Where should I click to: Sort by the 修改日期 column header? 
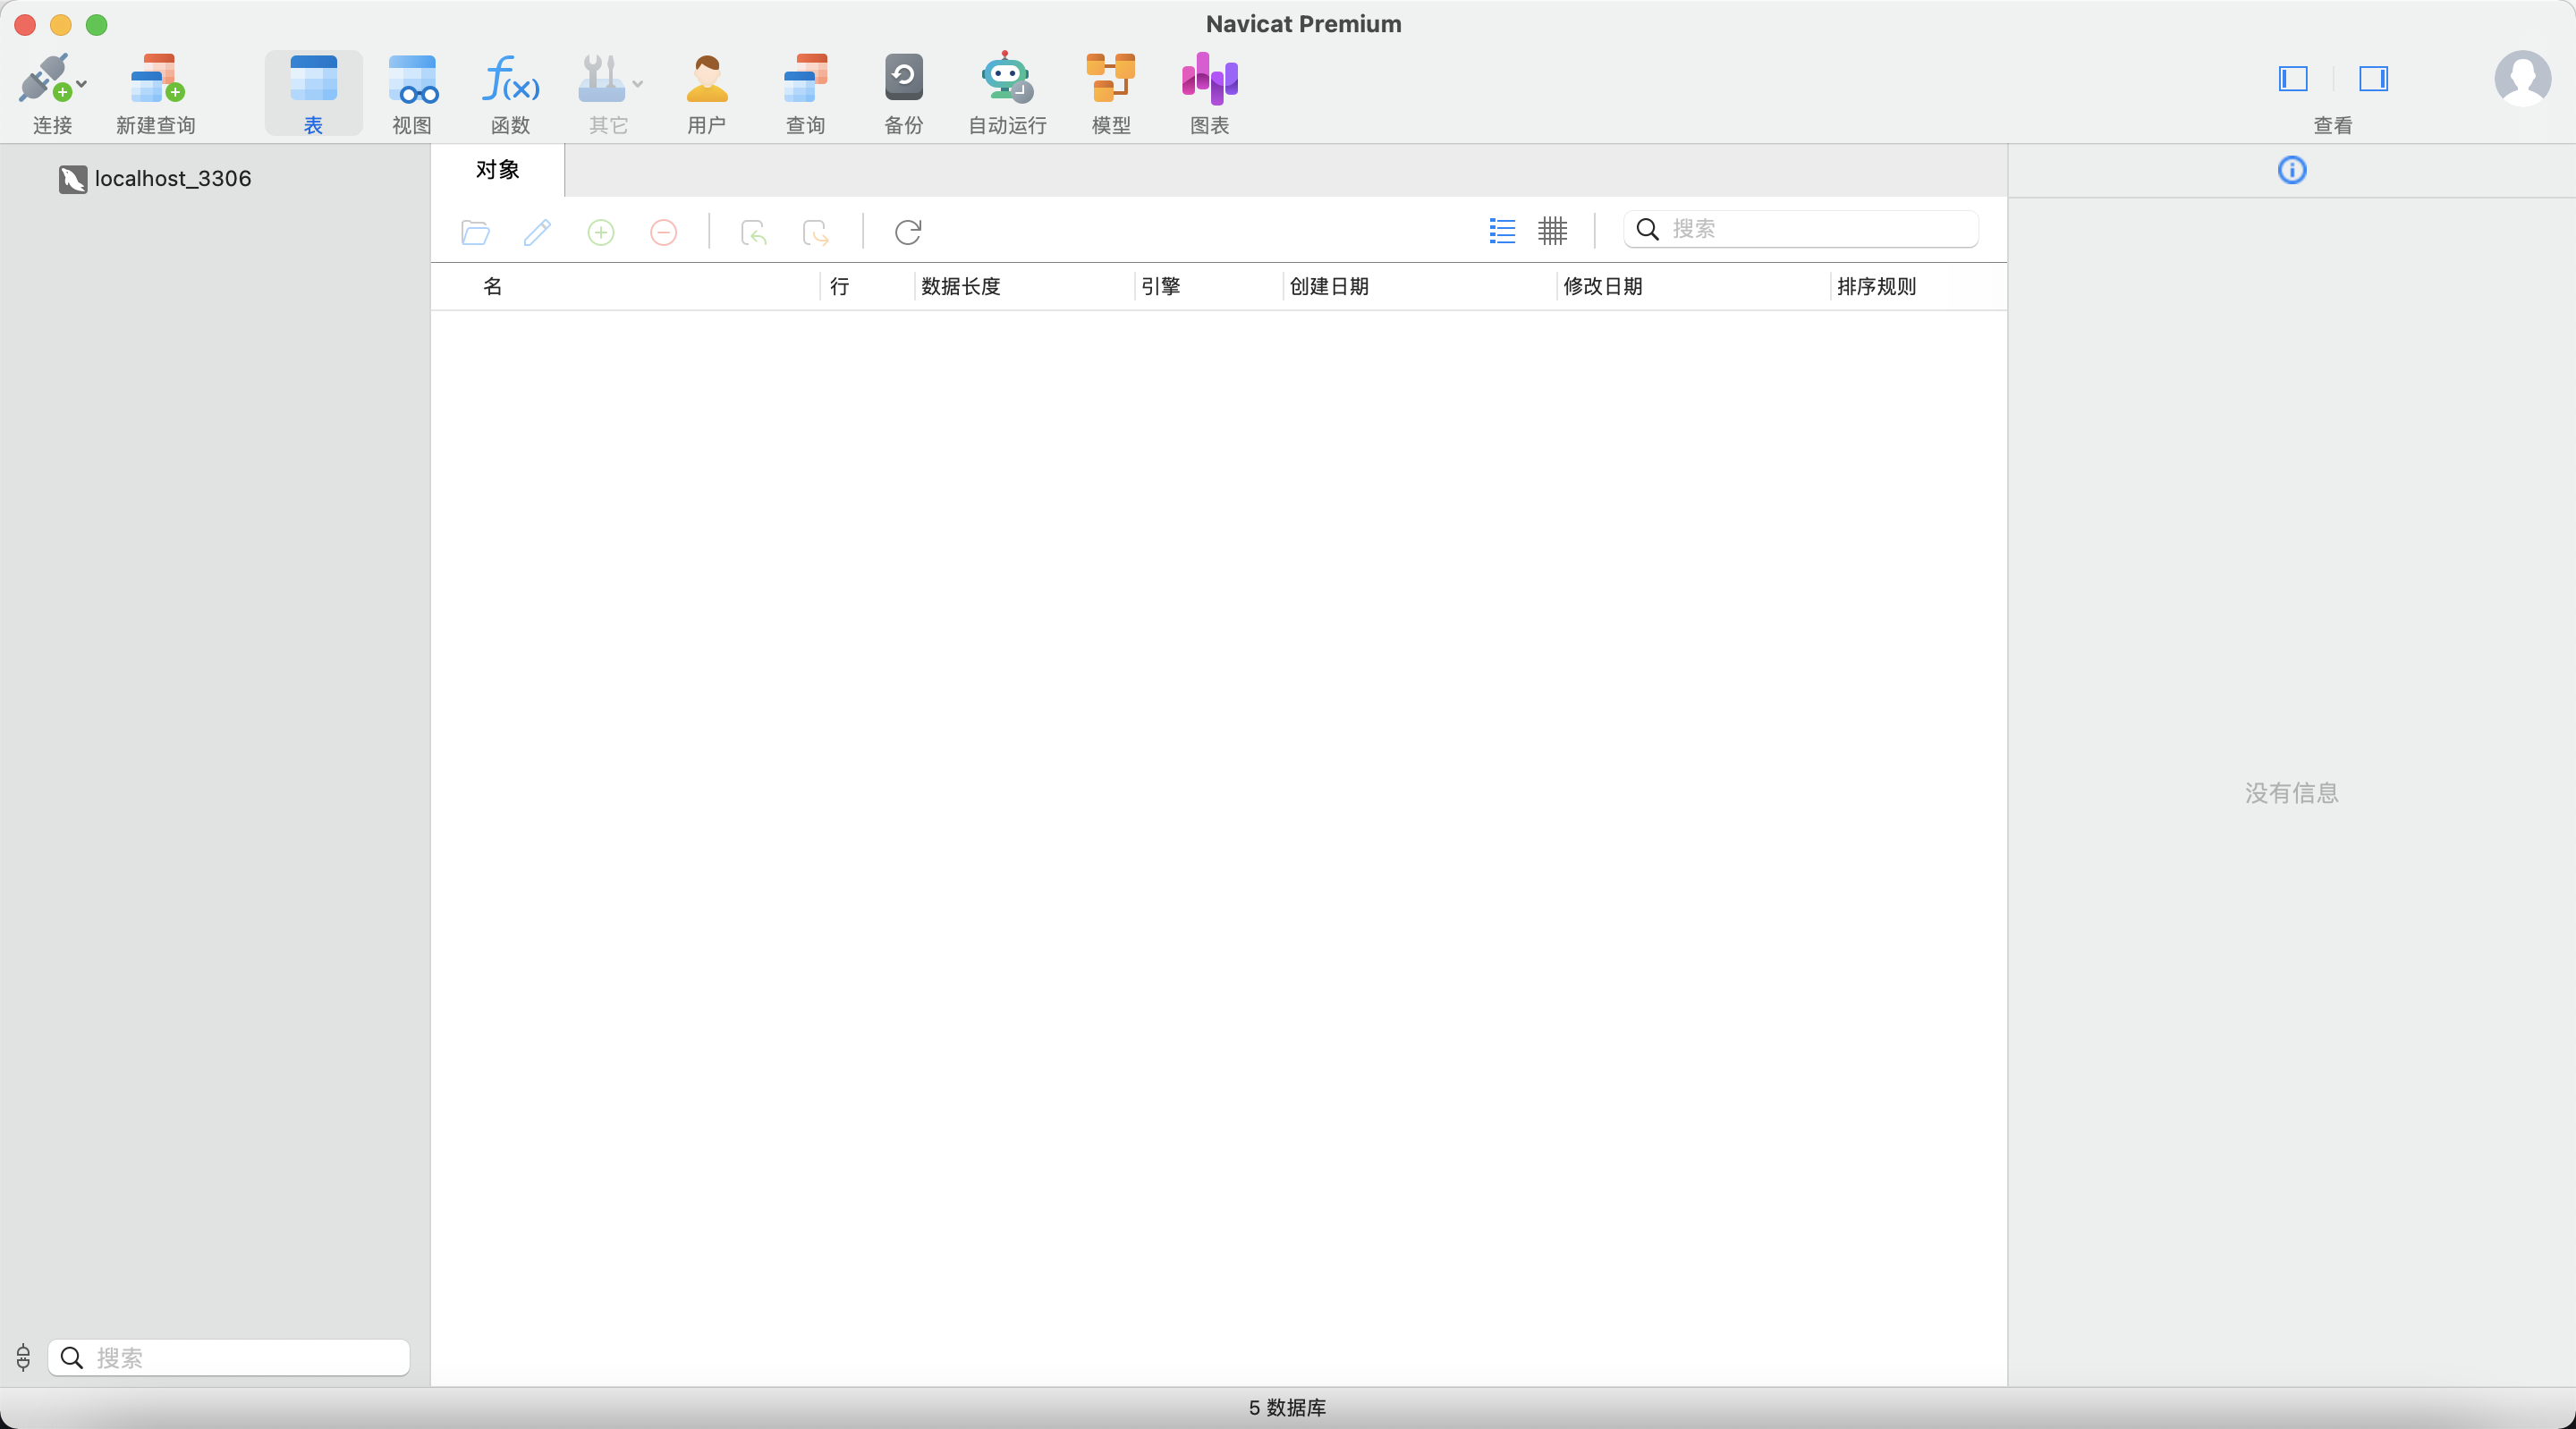[1603, 287]
